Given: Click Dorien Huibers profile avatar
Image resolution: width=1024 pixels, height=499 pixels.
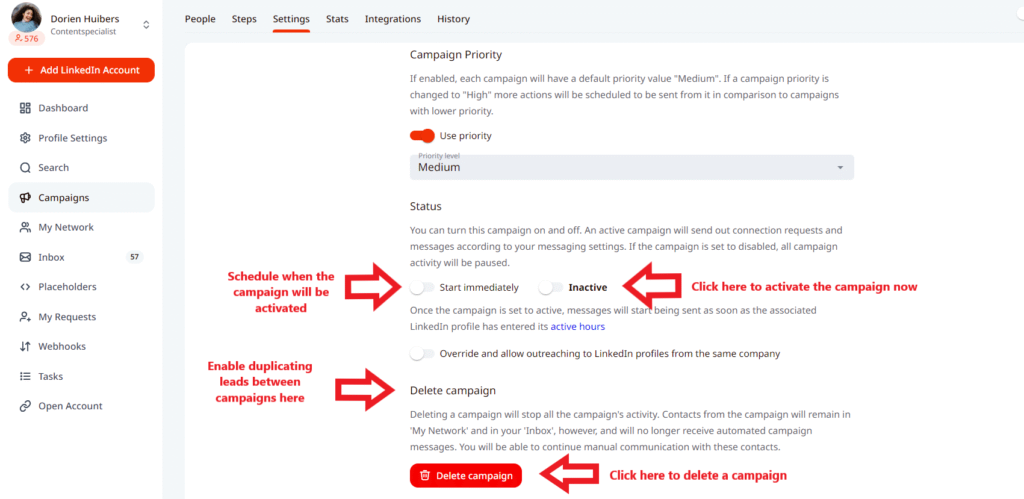Looking at the screenshot, I should tap(28, 17).
